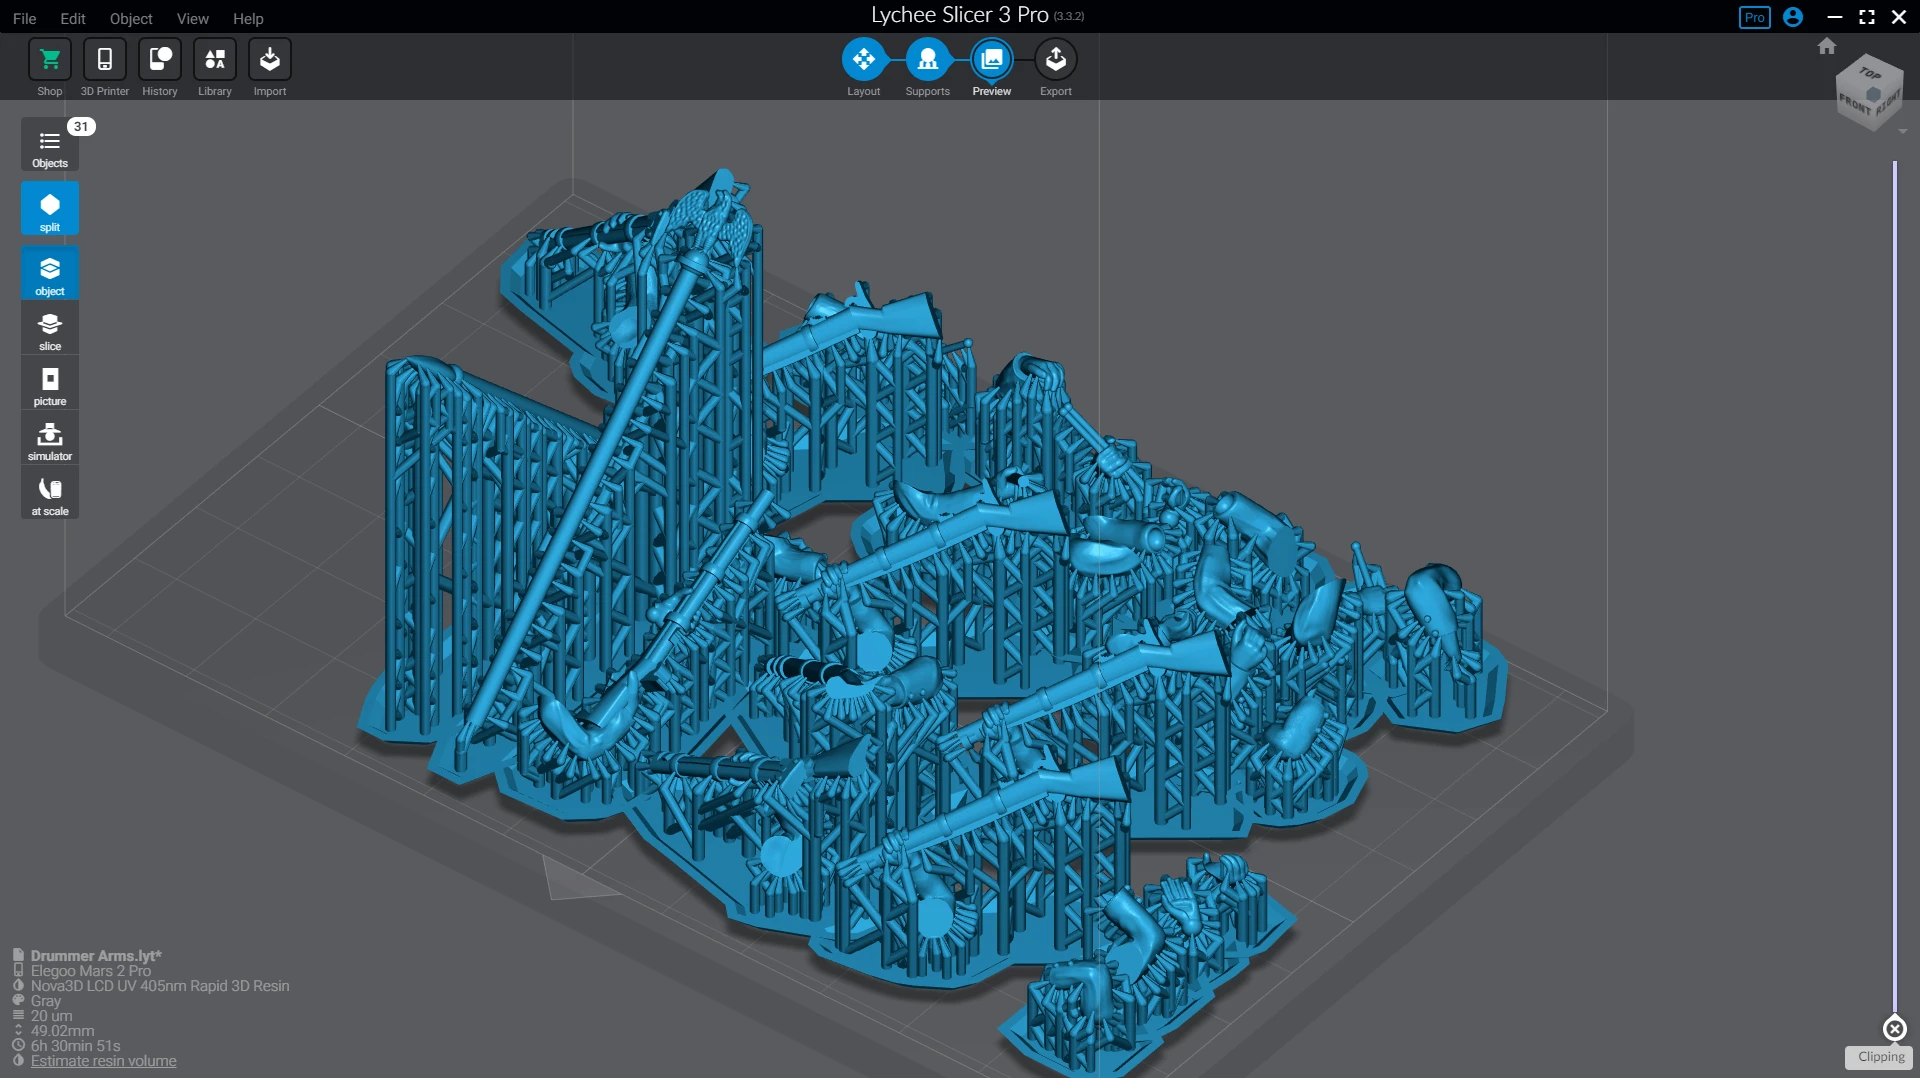The height and width of the screenshot is (1078, 1920).
Task: Toggle the at scale view
Action: [x=49, y=495]
